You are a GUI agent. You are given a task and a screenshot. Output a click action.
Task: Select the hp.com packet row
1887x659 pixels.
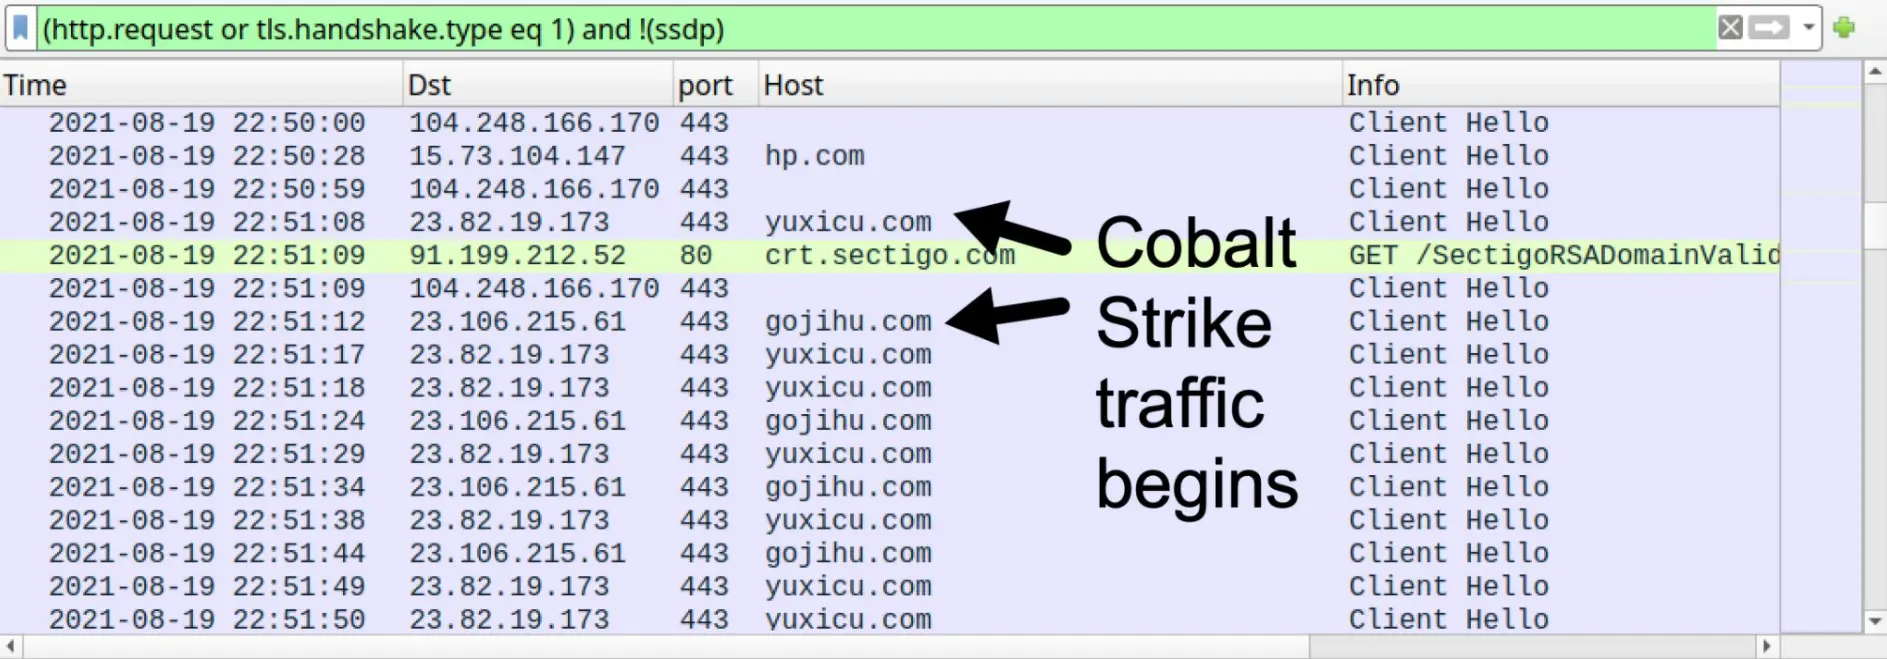[890, 156]
